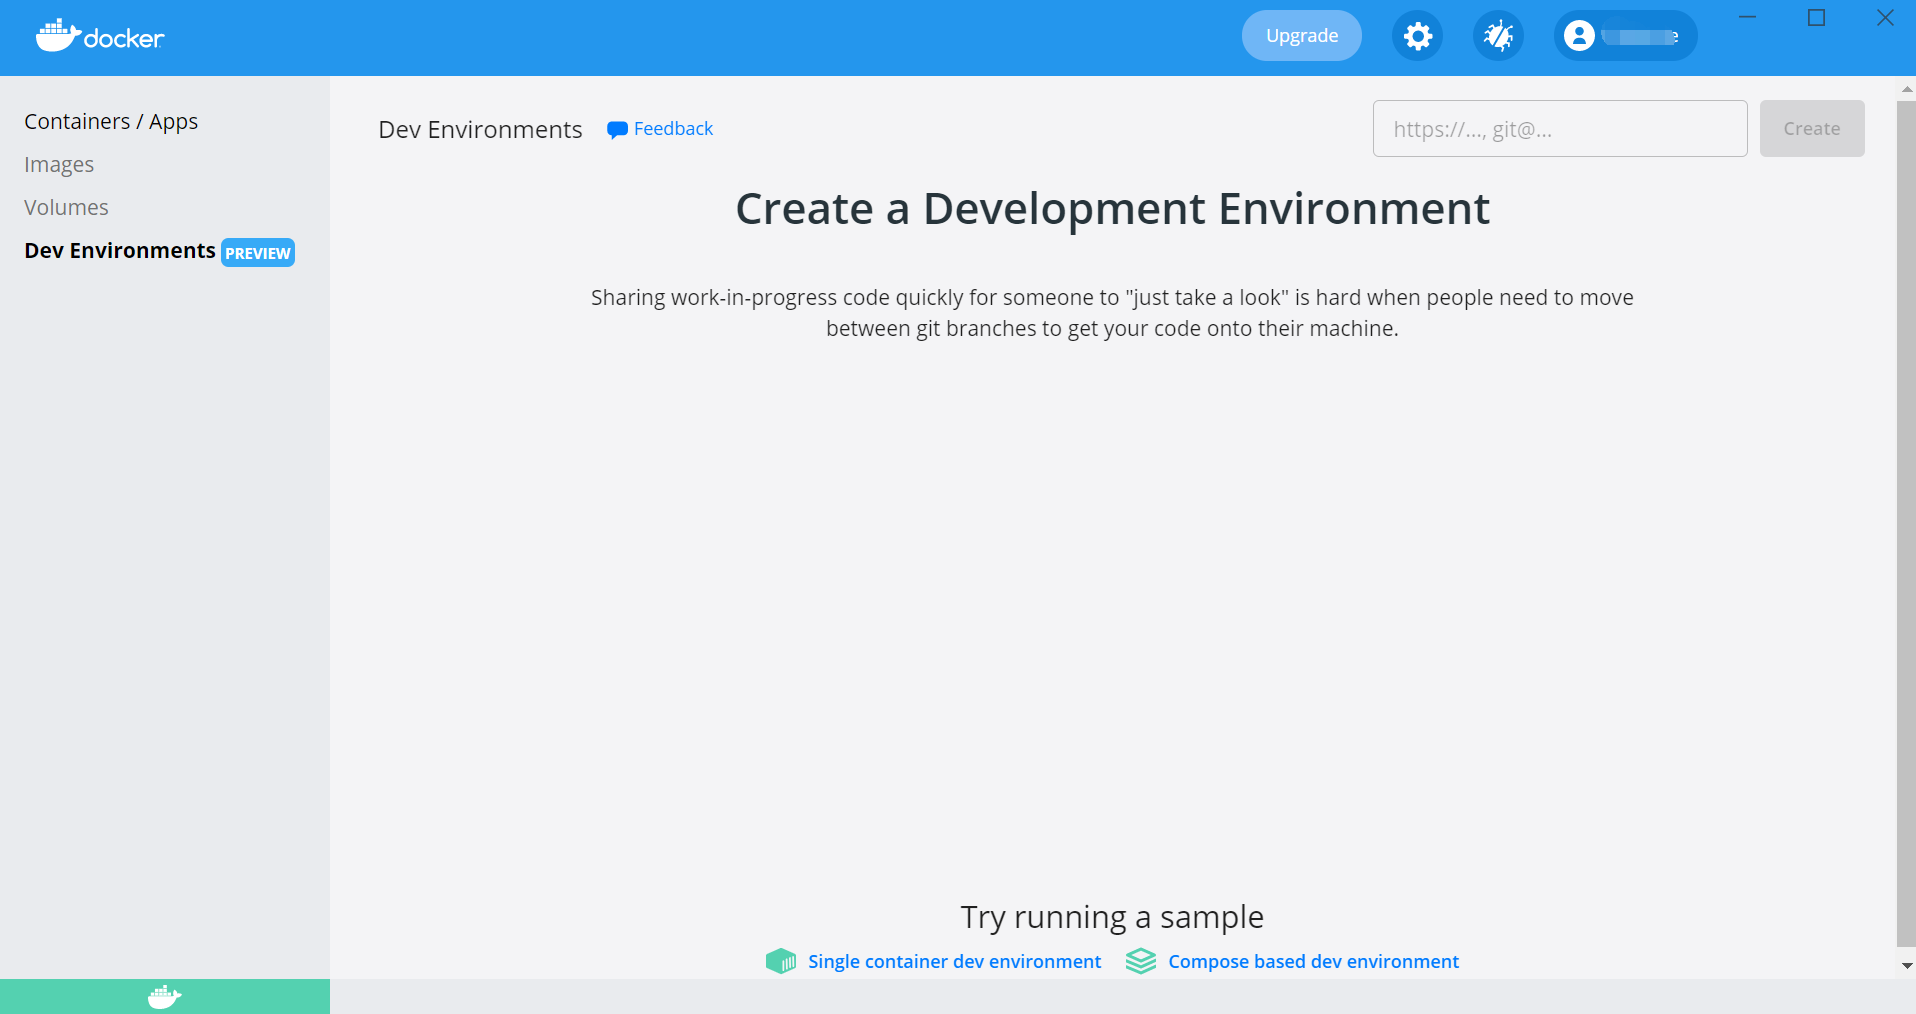Click 'Create a Development Environment' heading
Screen dimensions: 1916x1014
click(1112, 209)
